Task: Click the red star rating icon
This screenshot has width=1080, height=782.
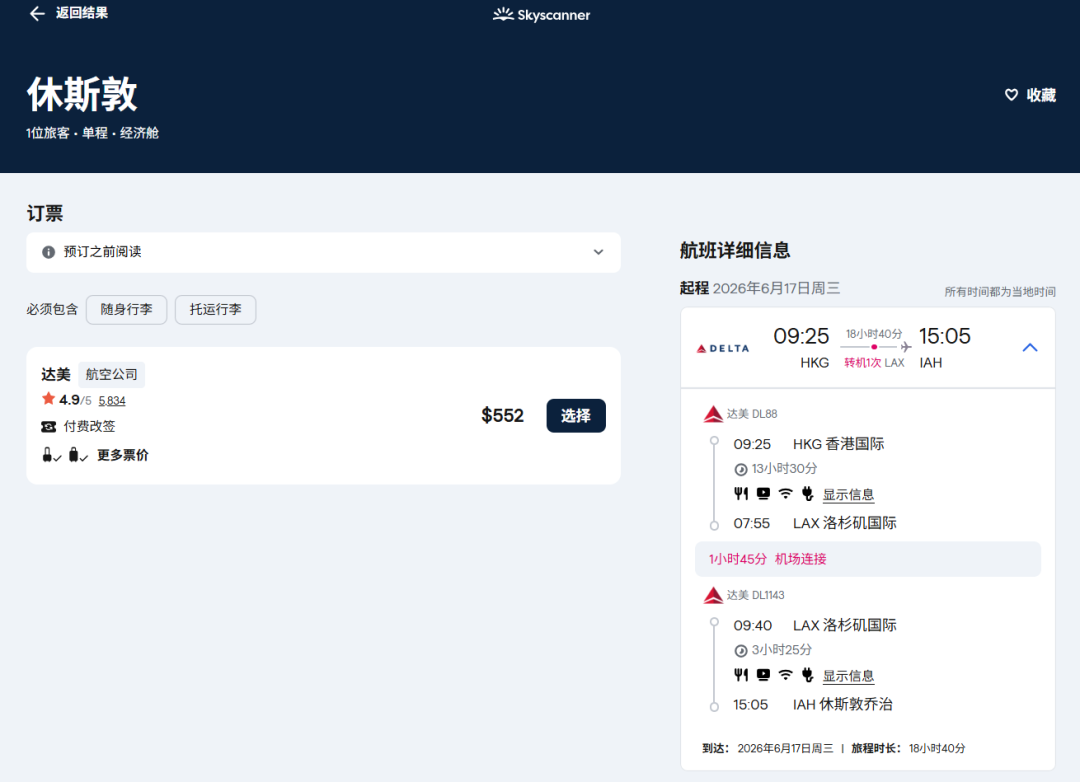Action: (x=48, y=399)
